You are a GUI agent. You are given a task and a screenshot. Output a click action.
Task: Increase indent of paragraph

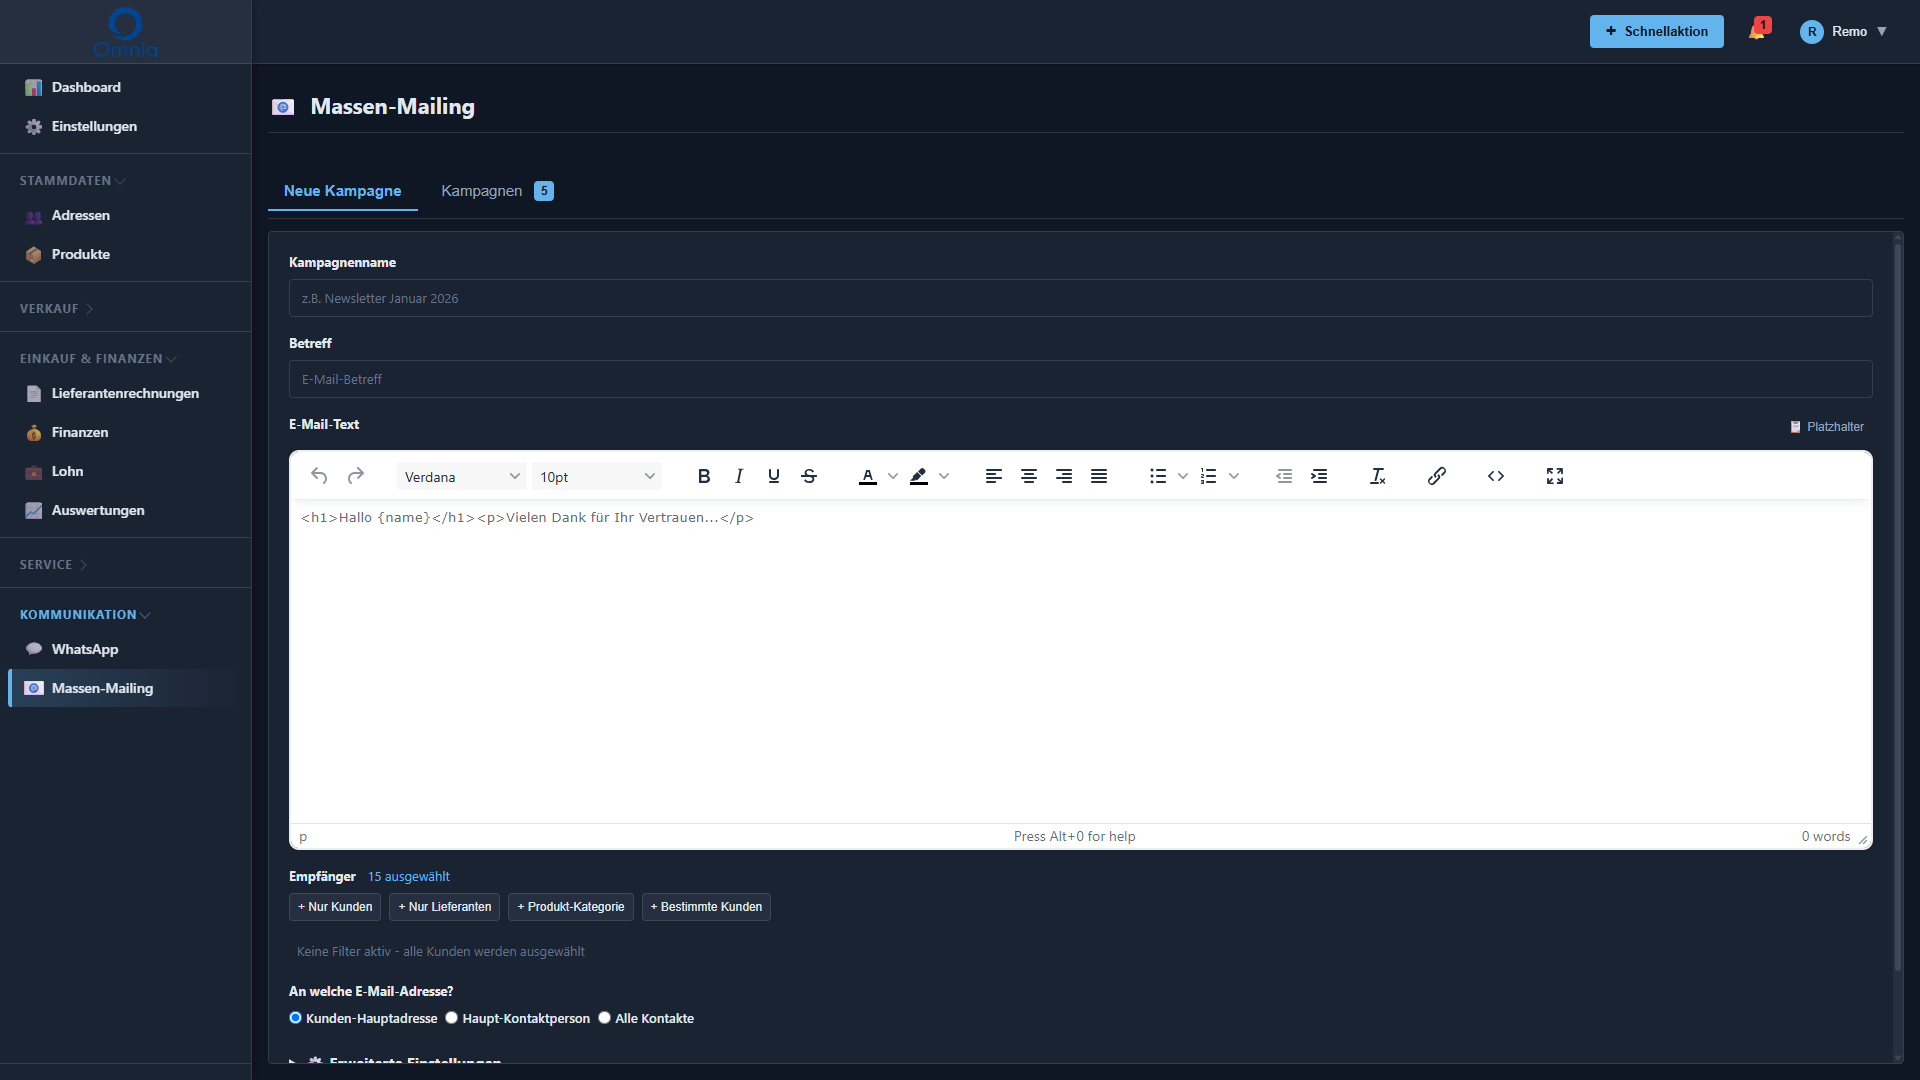[1319, 476]
